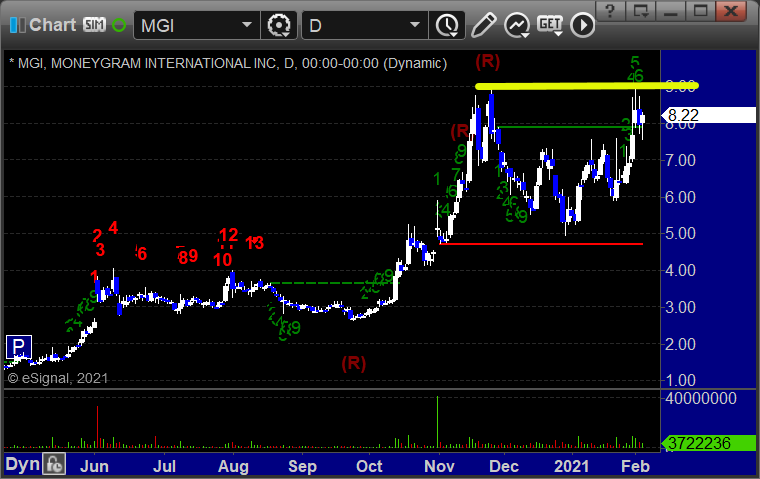The height and width of the screenshot is (479, 760).
Task: Click the Oct label on time axis
Action: 369,466
